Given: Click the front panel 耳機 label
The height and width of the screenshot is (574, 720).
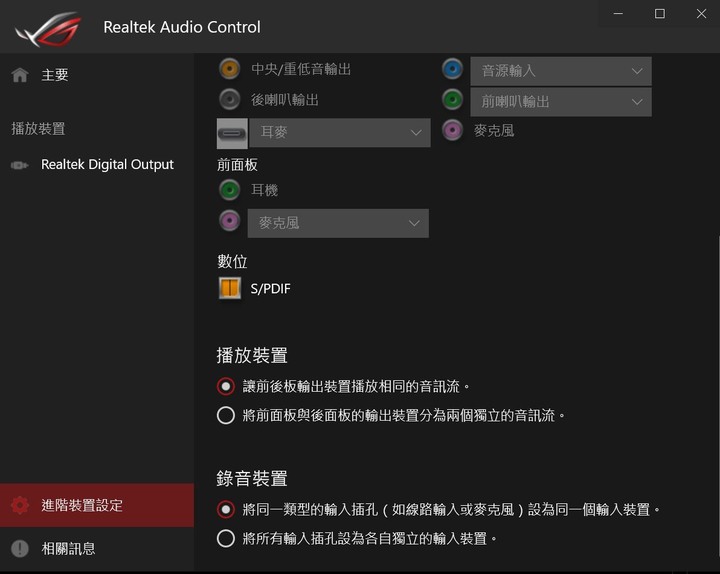Looking at the screenshot, I should [264, 190].
